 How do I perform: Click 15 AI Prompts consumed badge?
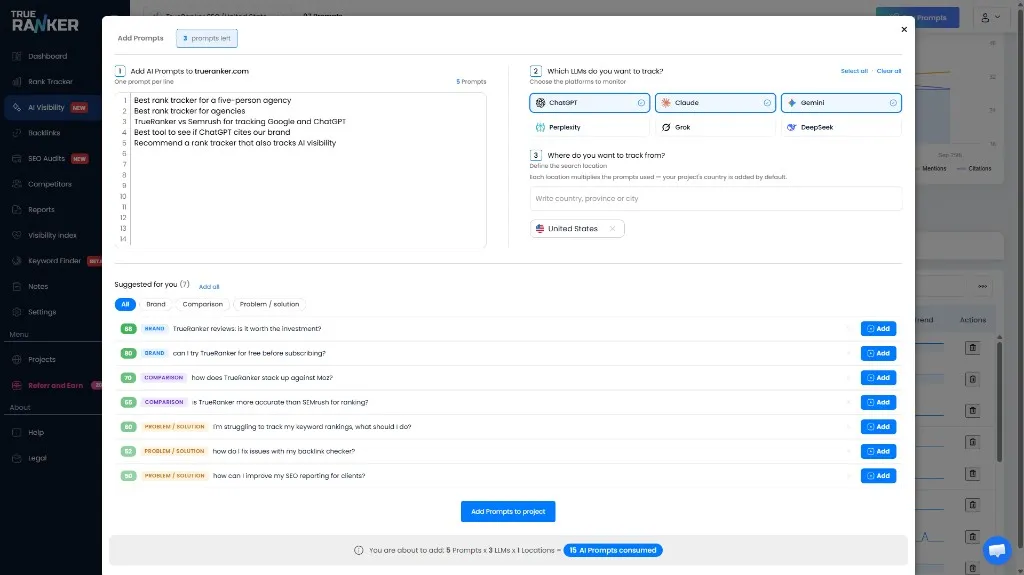point(613,550)
